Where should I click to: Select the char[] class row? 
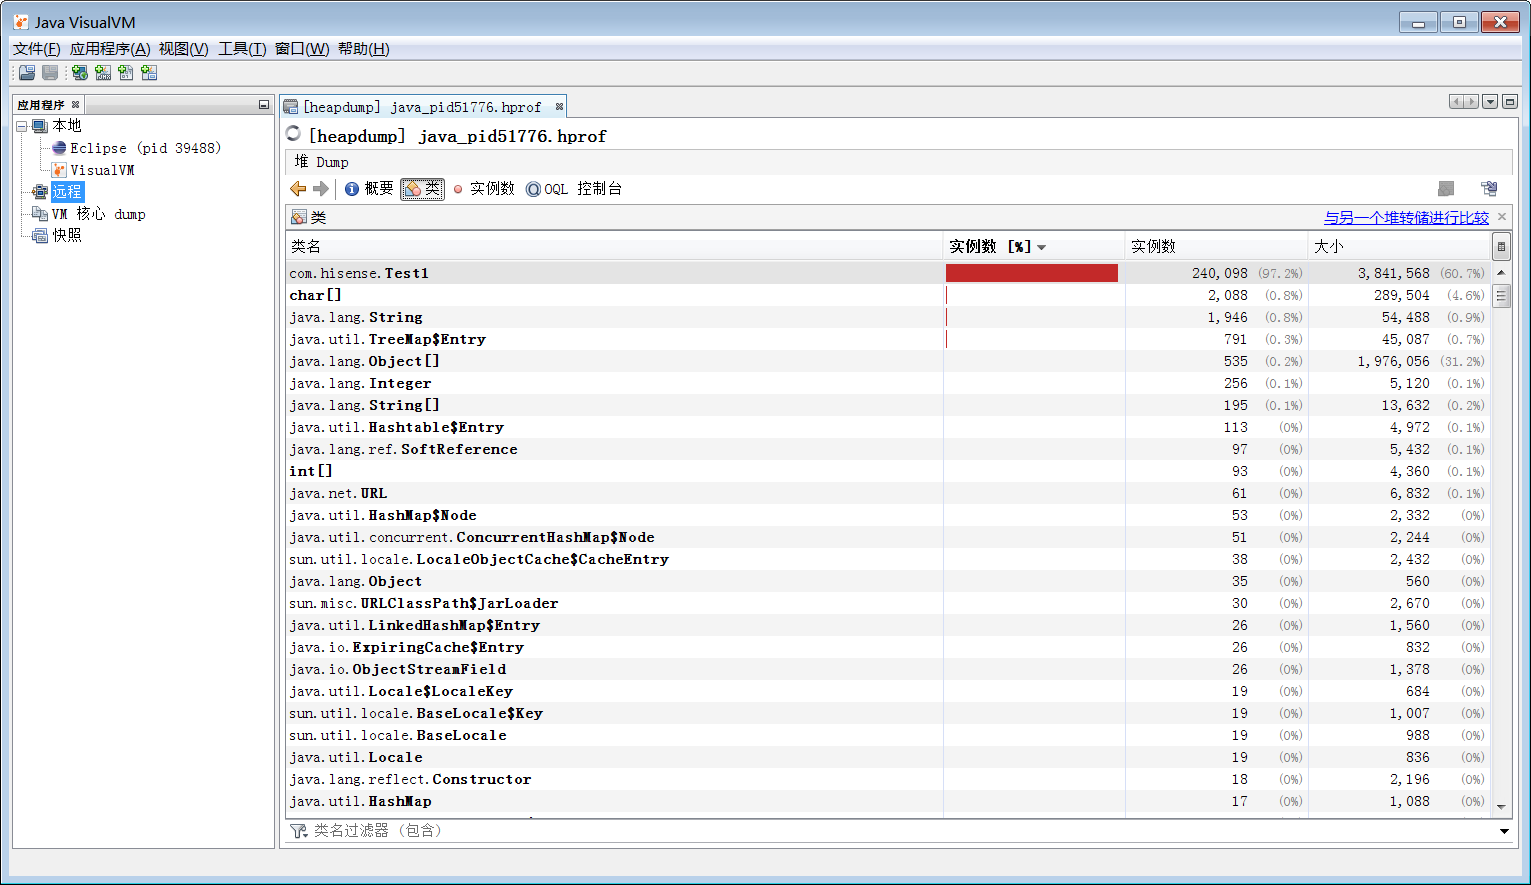point(888,295)
